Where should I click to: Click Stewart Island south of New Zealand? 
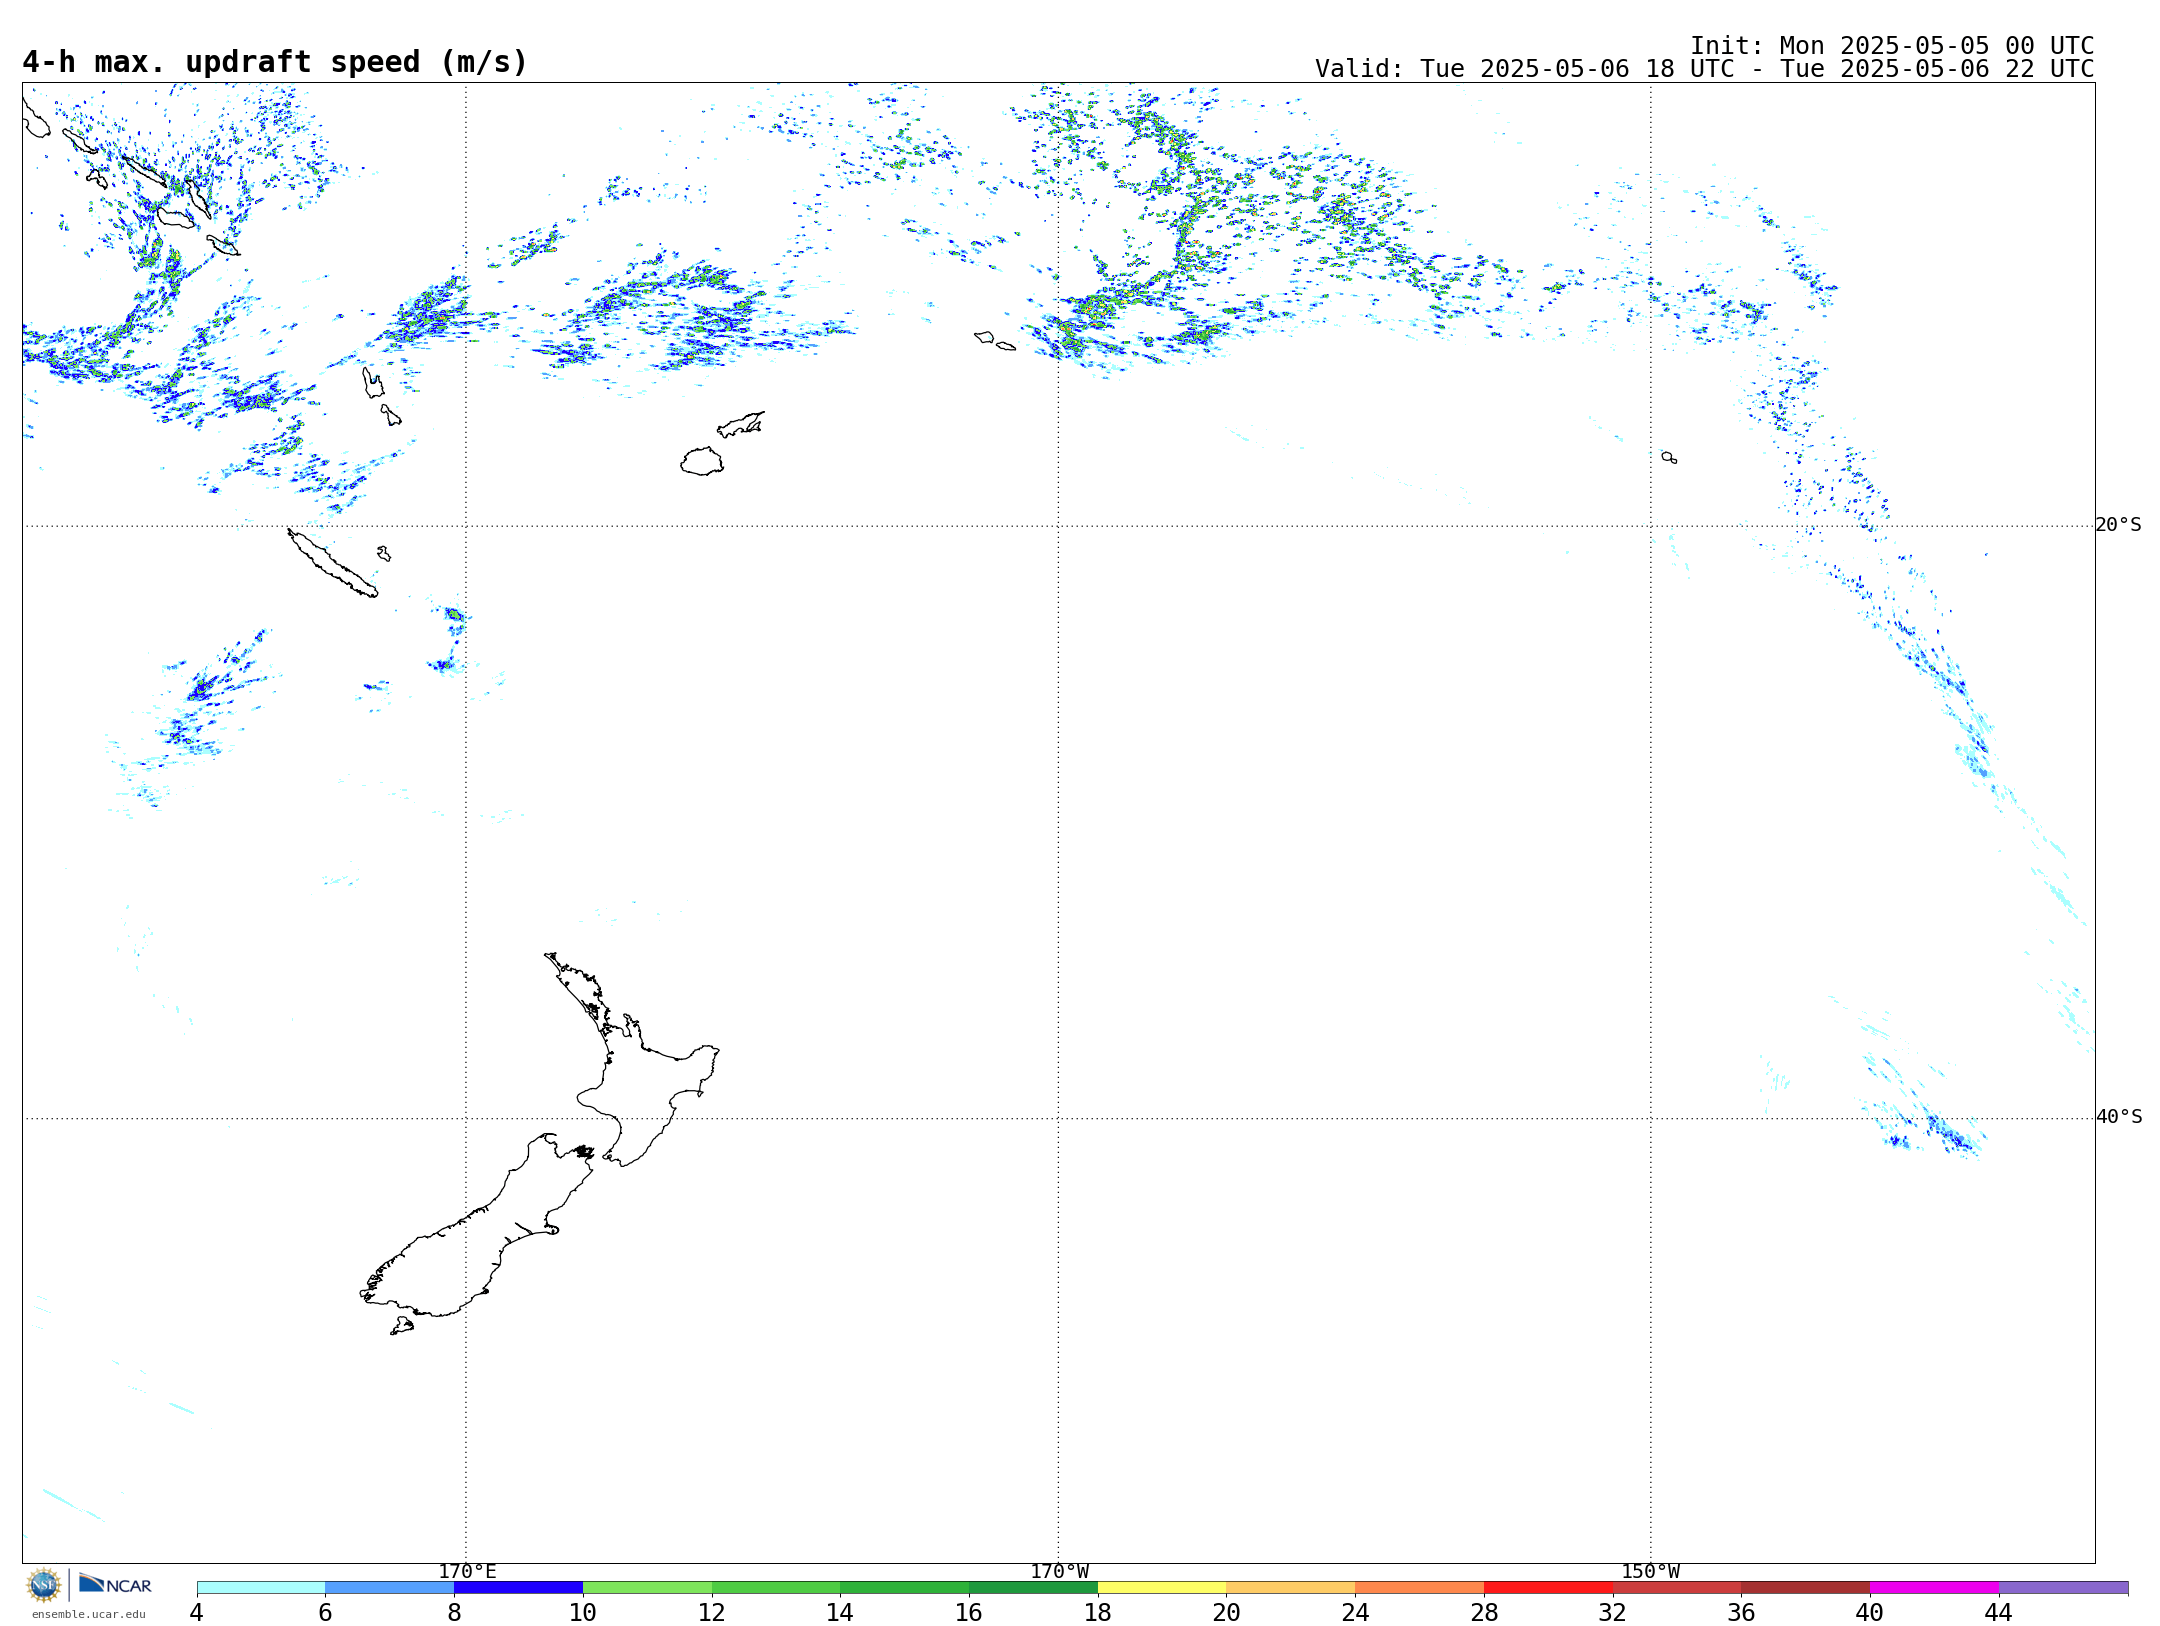click(402, 1326)
